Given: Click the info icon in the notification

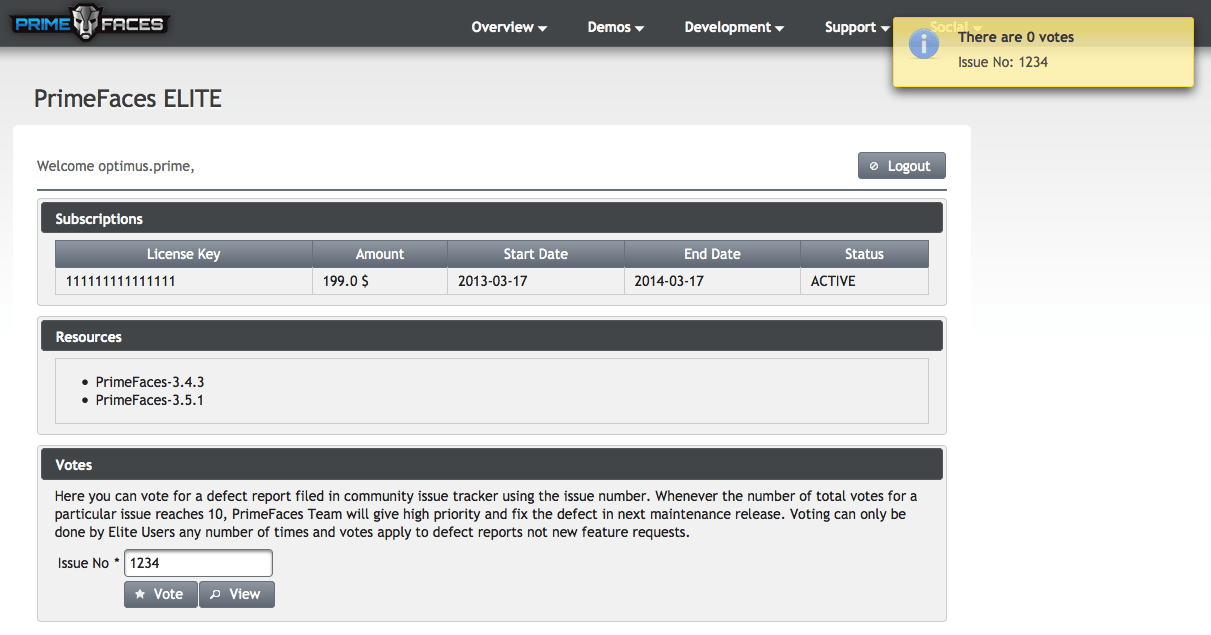Looking at the screenshot, I should tap(924, 45).
